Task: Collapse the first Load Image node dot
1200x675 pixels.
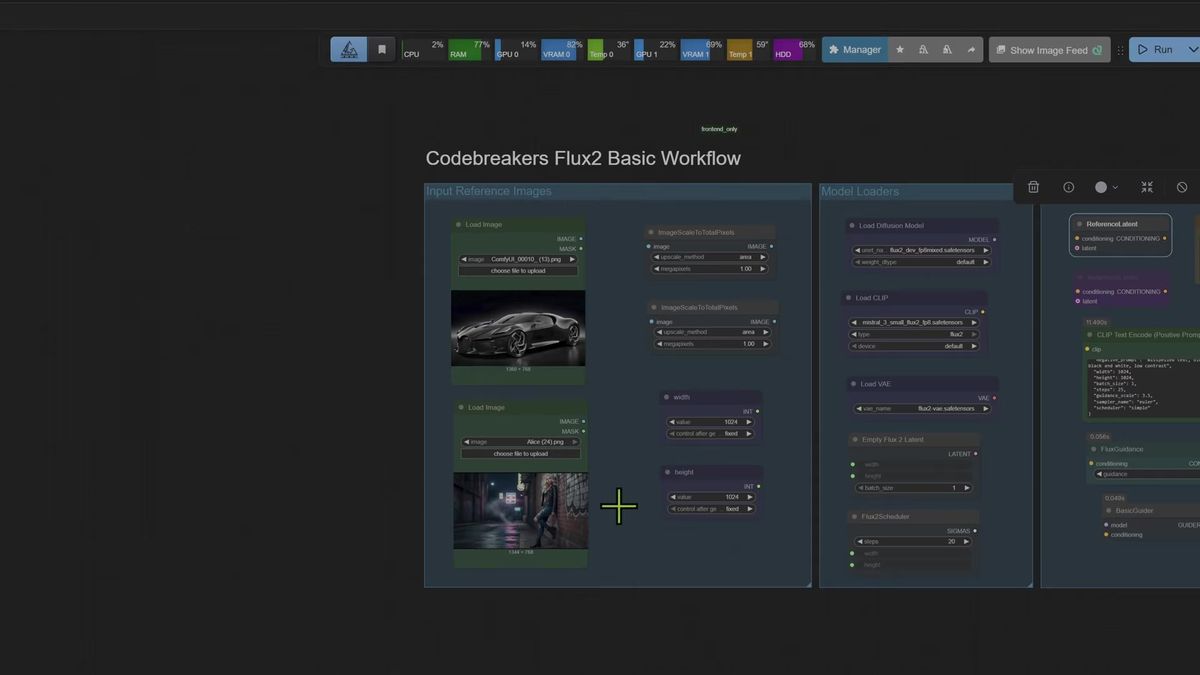Action: tap(458, 225)
